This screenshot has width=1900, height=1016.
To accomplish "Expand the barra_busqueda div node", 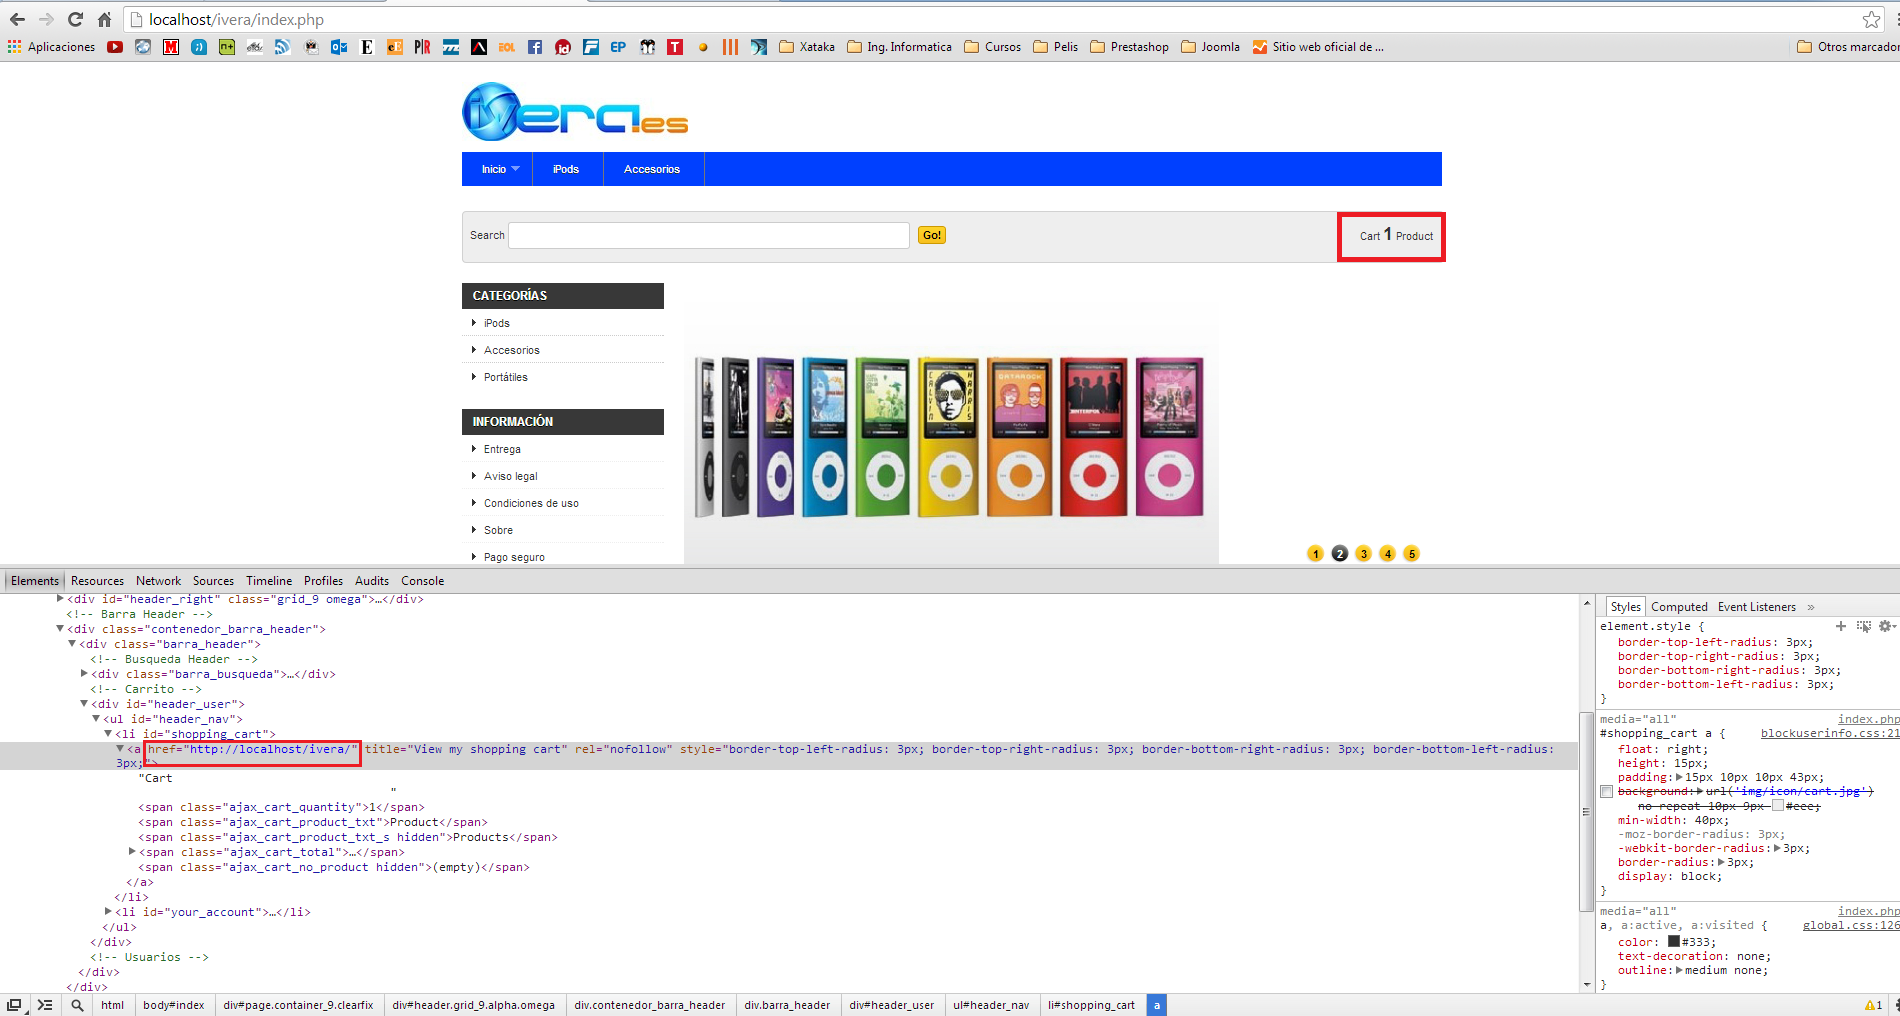I will tap(84, 674).
